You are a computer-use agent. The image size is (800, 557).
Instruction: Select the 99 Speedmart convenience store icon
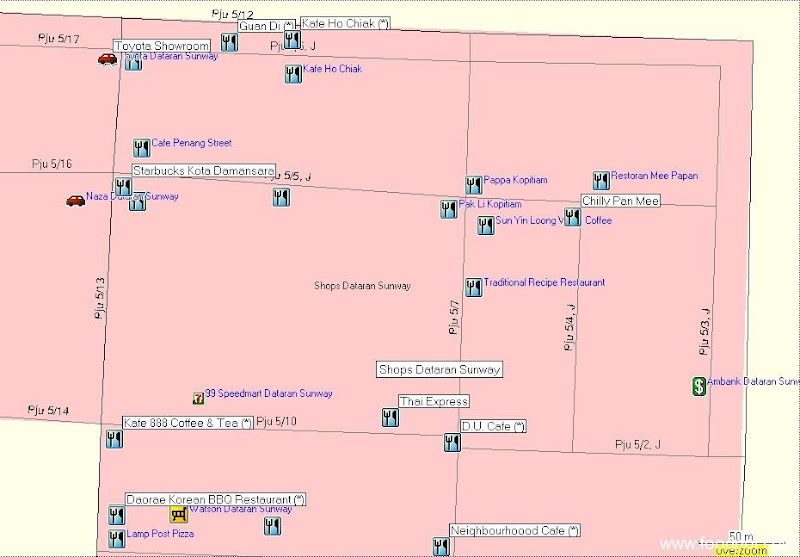click(198, 398)
